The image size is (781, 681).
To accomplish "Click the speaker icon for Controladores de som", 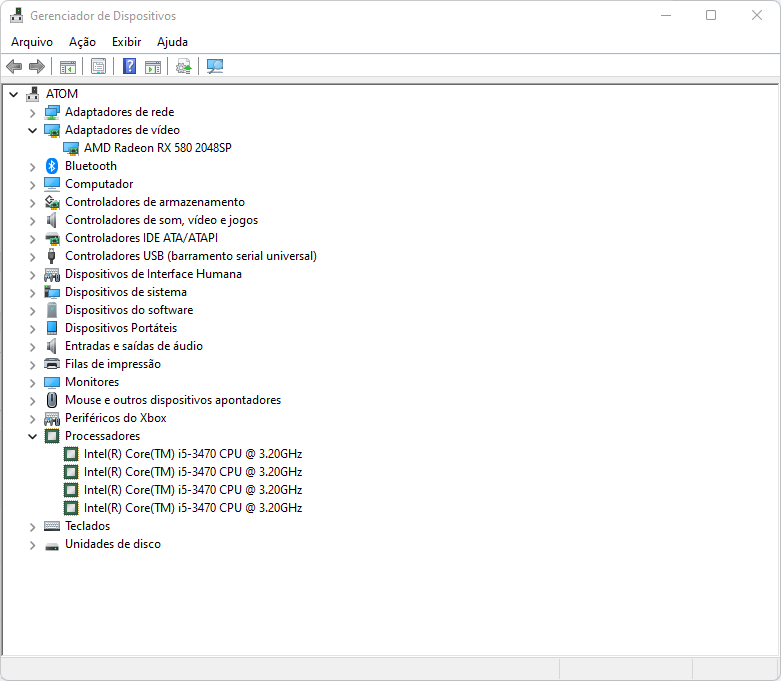I will [52, 220].
